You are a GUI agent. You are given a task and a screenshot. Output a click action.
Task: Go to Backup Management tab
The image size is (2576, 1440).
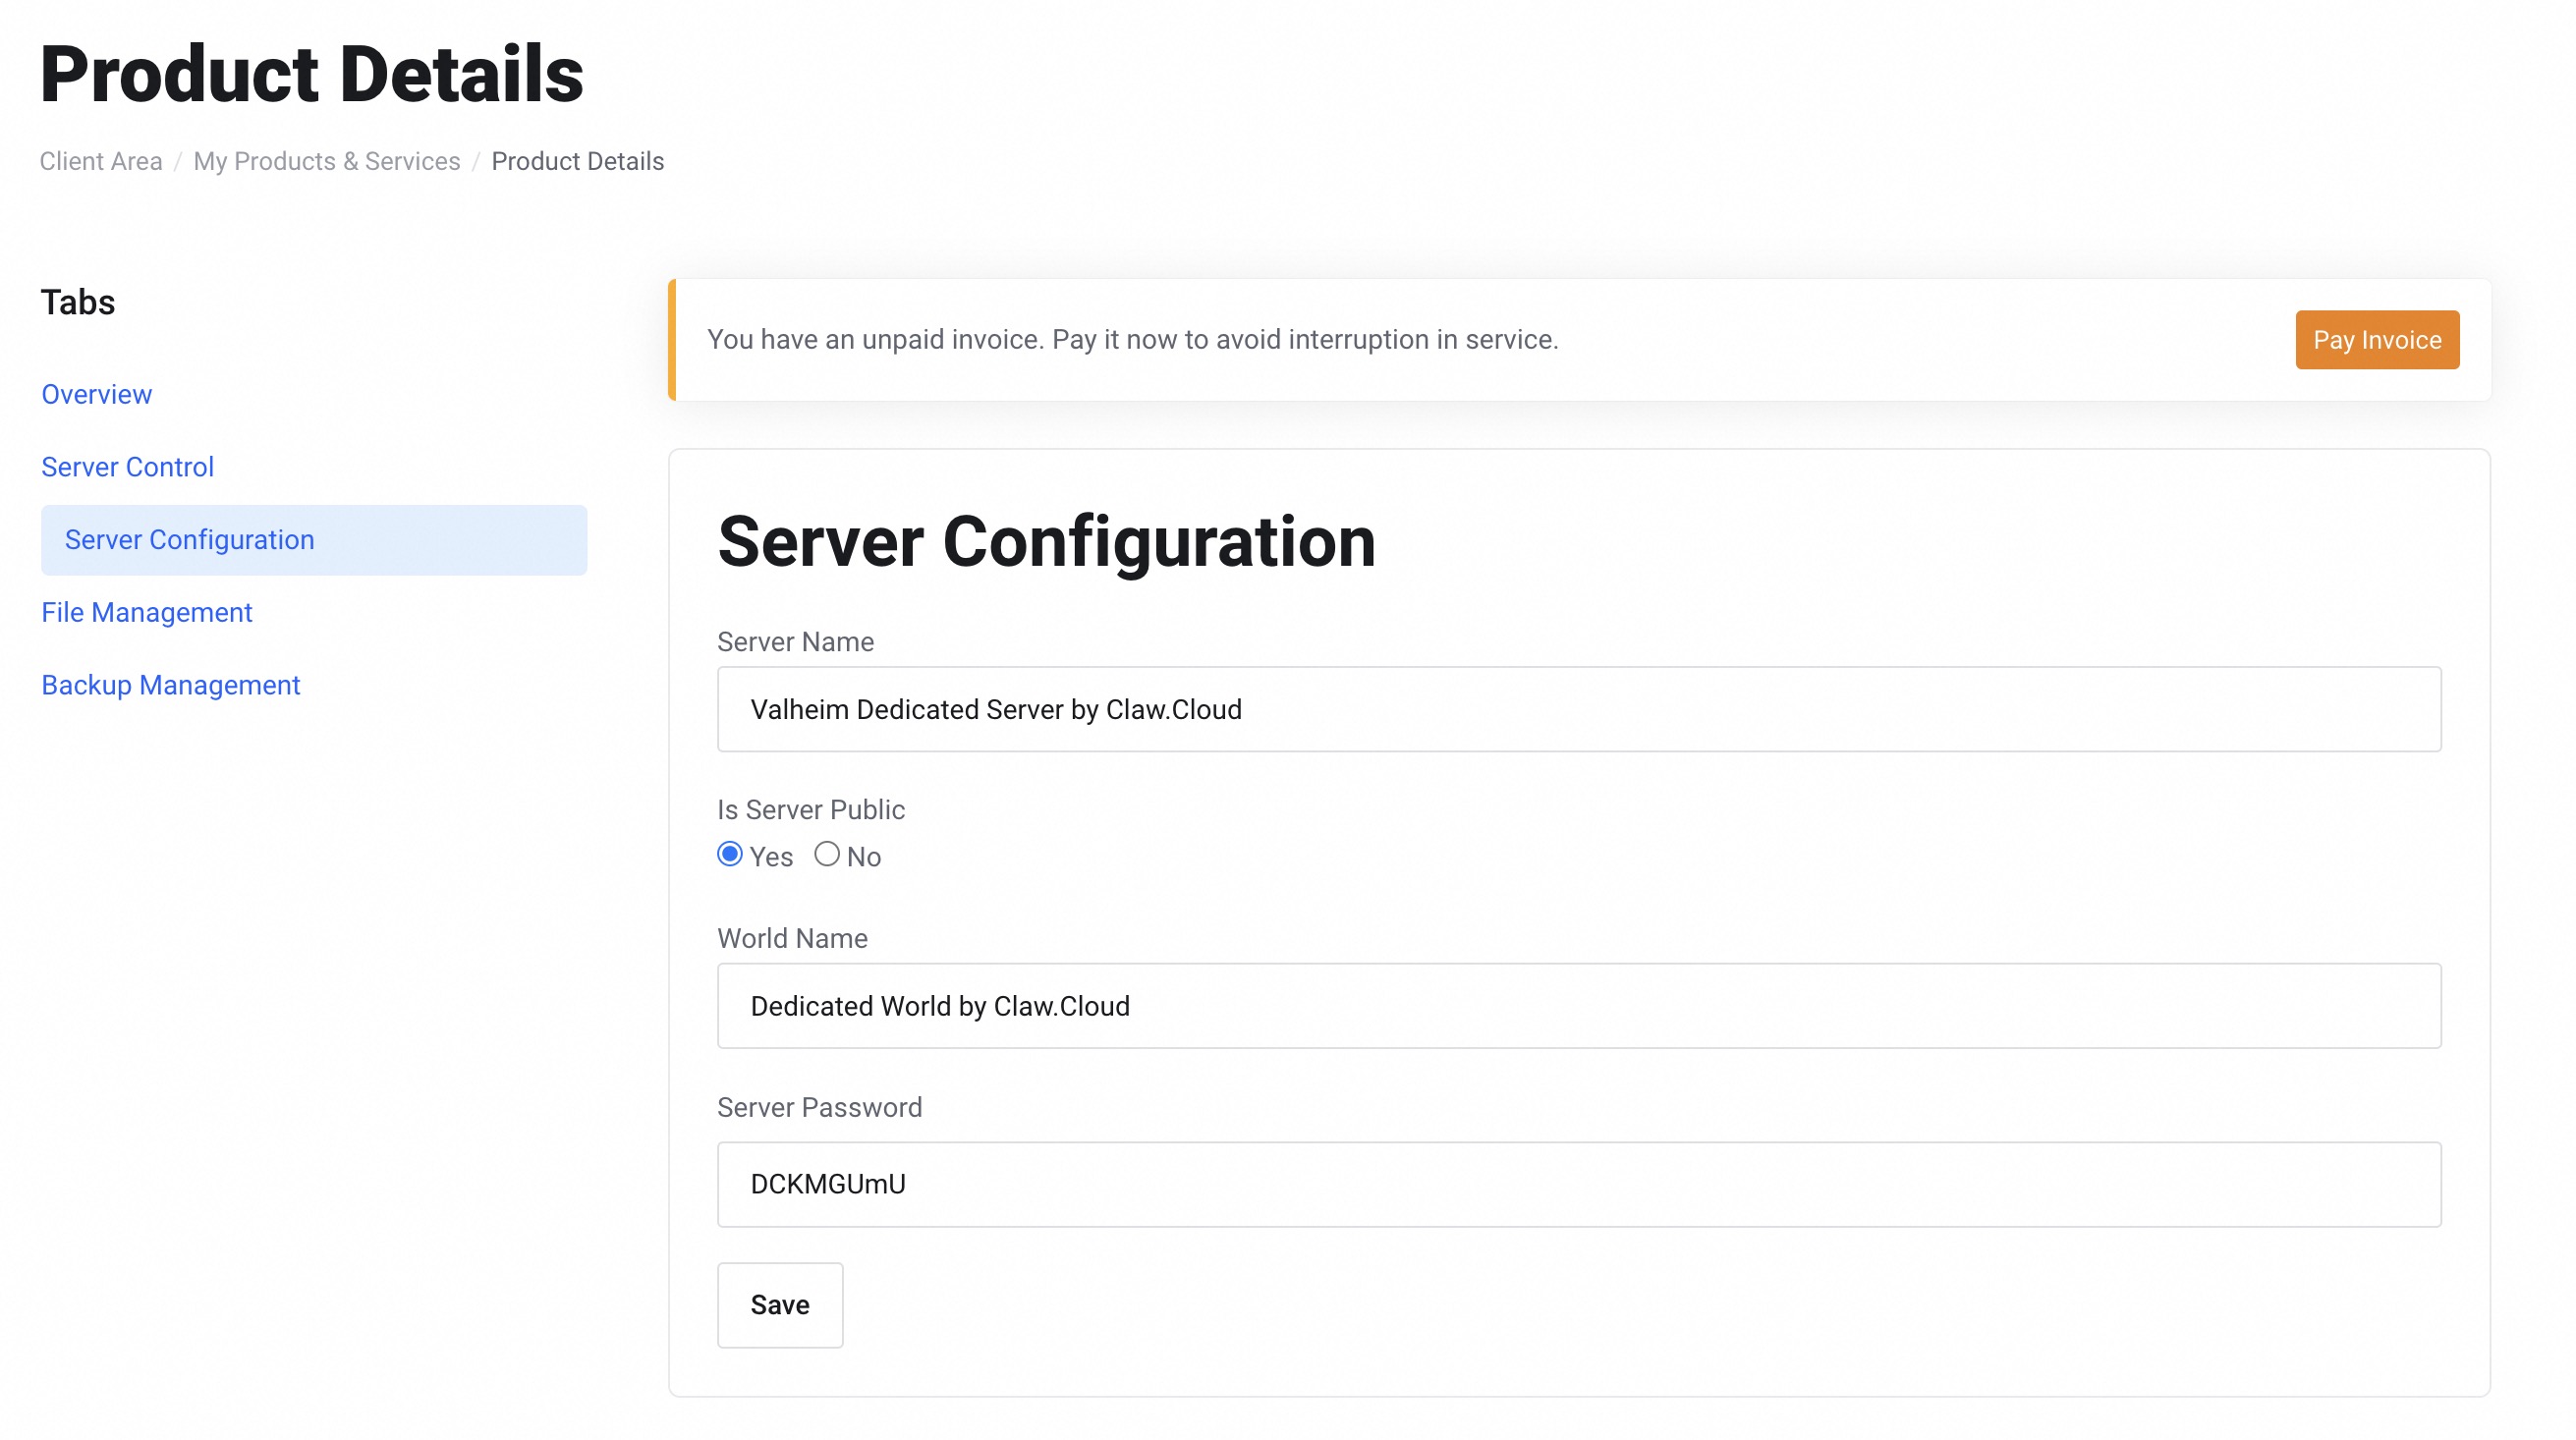(x=170, y=685)
